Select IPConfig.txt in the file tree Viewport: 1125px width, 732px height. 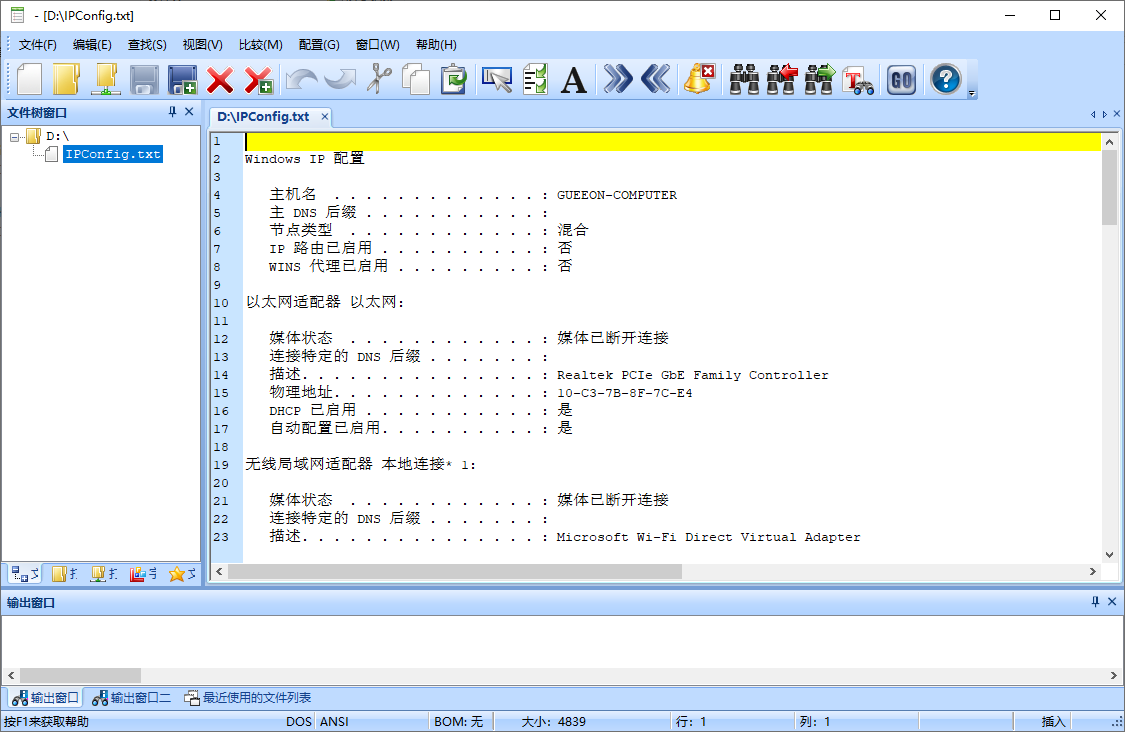tap(111, 154)
